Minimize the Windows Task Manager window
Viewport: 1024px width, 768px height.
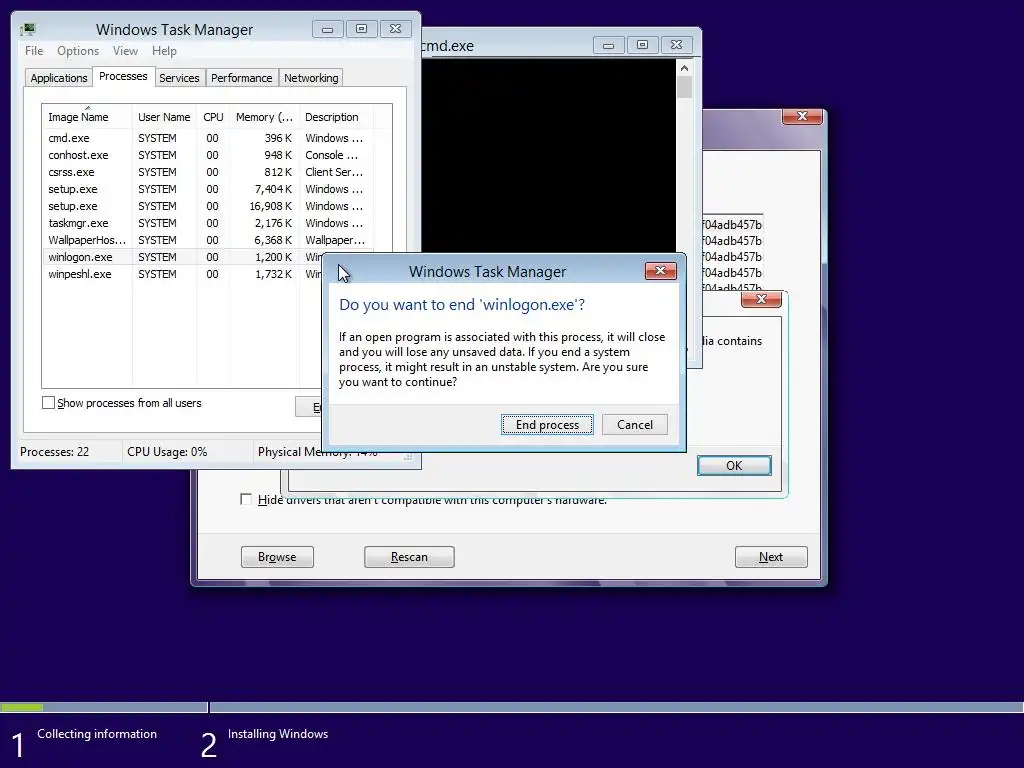[x=328, y=29]
